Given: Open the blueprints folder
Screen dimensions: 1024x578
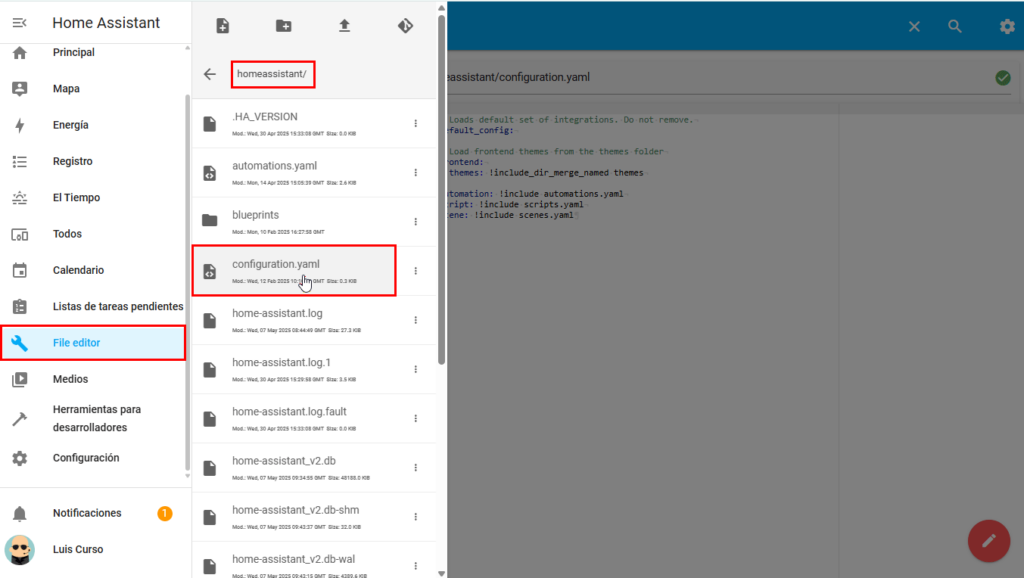Looking at the screenshot, I should point(256,215).
